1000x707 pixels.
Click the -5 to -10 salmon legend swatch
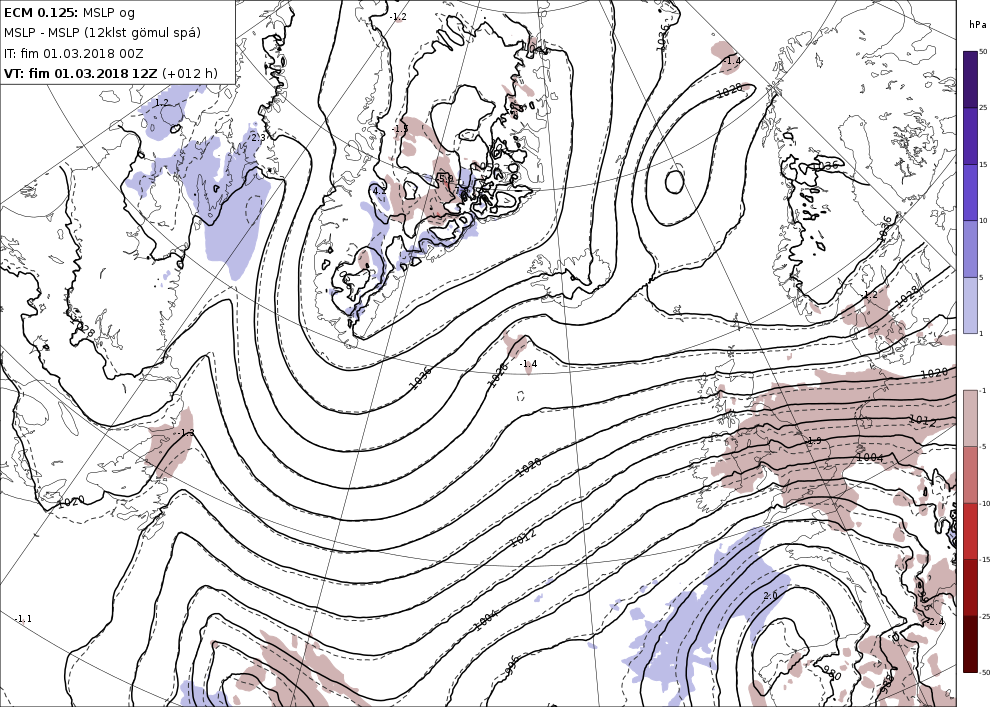tap(970, 475)
